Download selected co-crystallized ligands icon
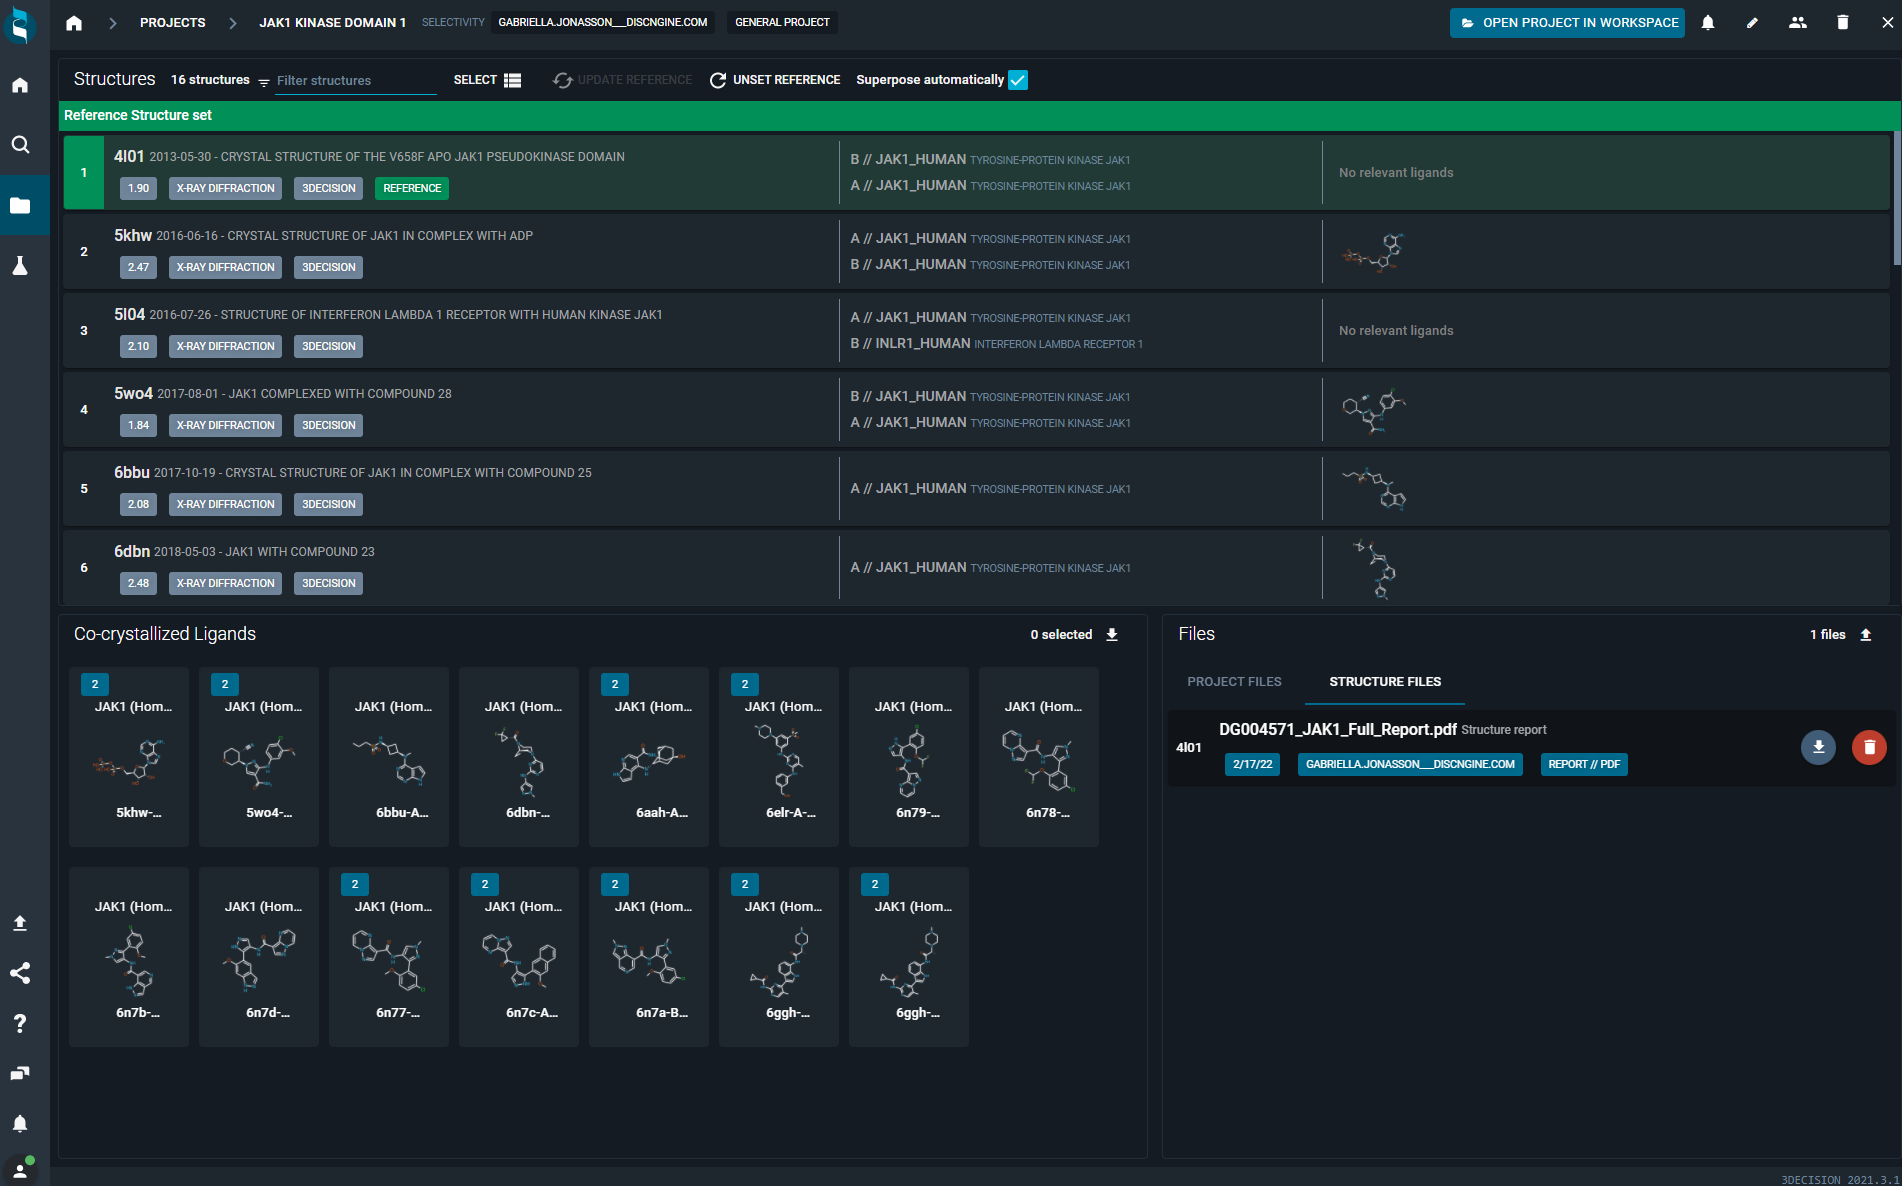This screenshot has height=1186, width=1902. tap(1112, 635)
